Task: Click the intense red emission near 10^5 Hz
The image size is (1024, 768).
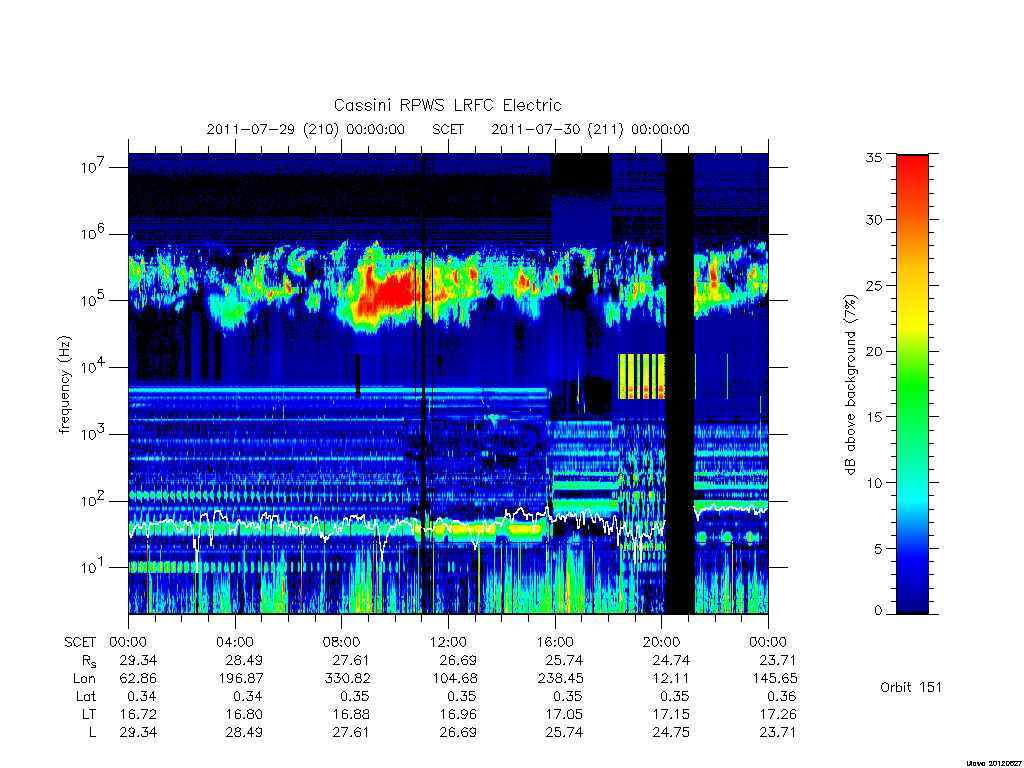Action: [385, 292]
